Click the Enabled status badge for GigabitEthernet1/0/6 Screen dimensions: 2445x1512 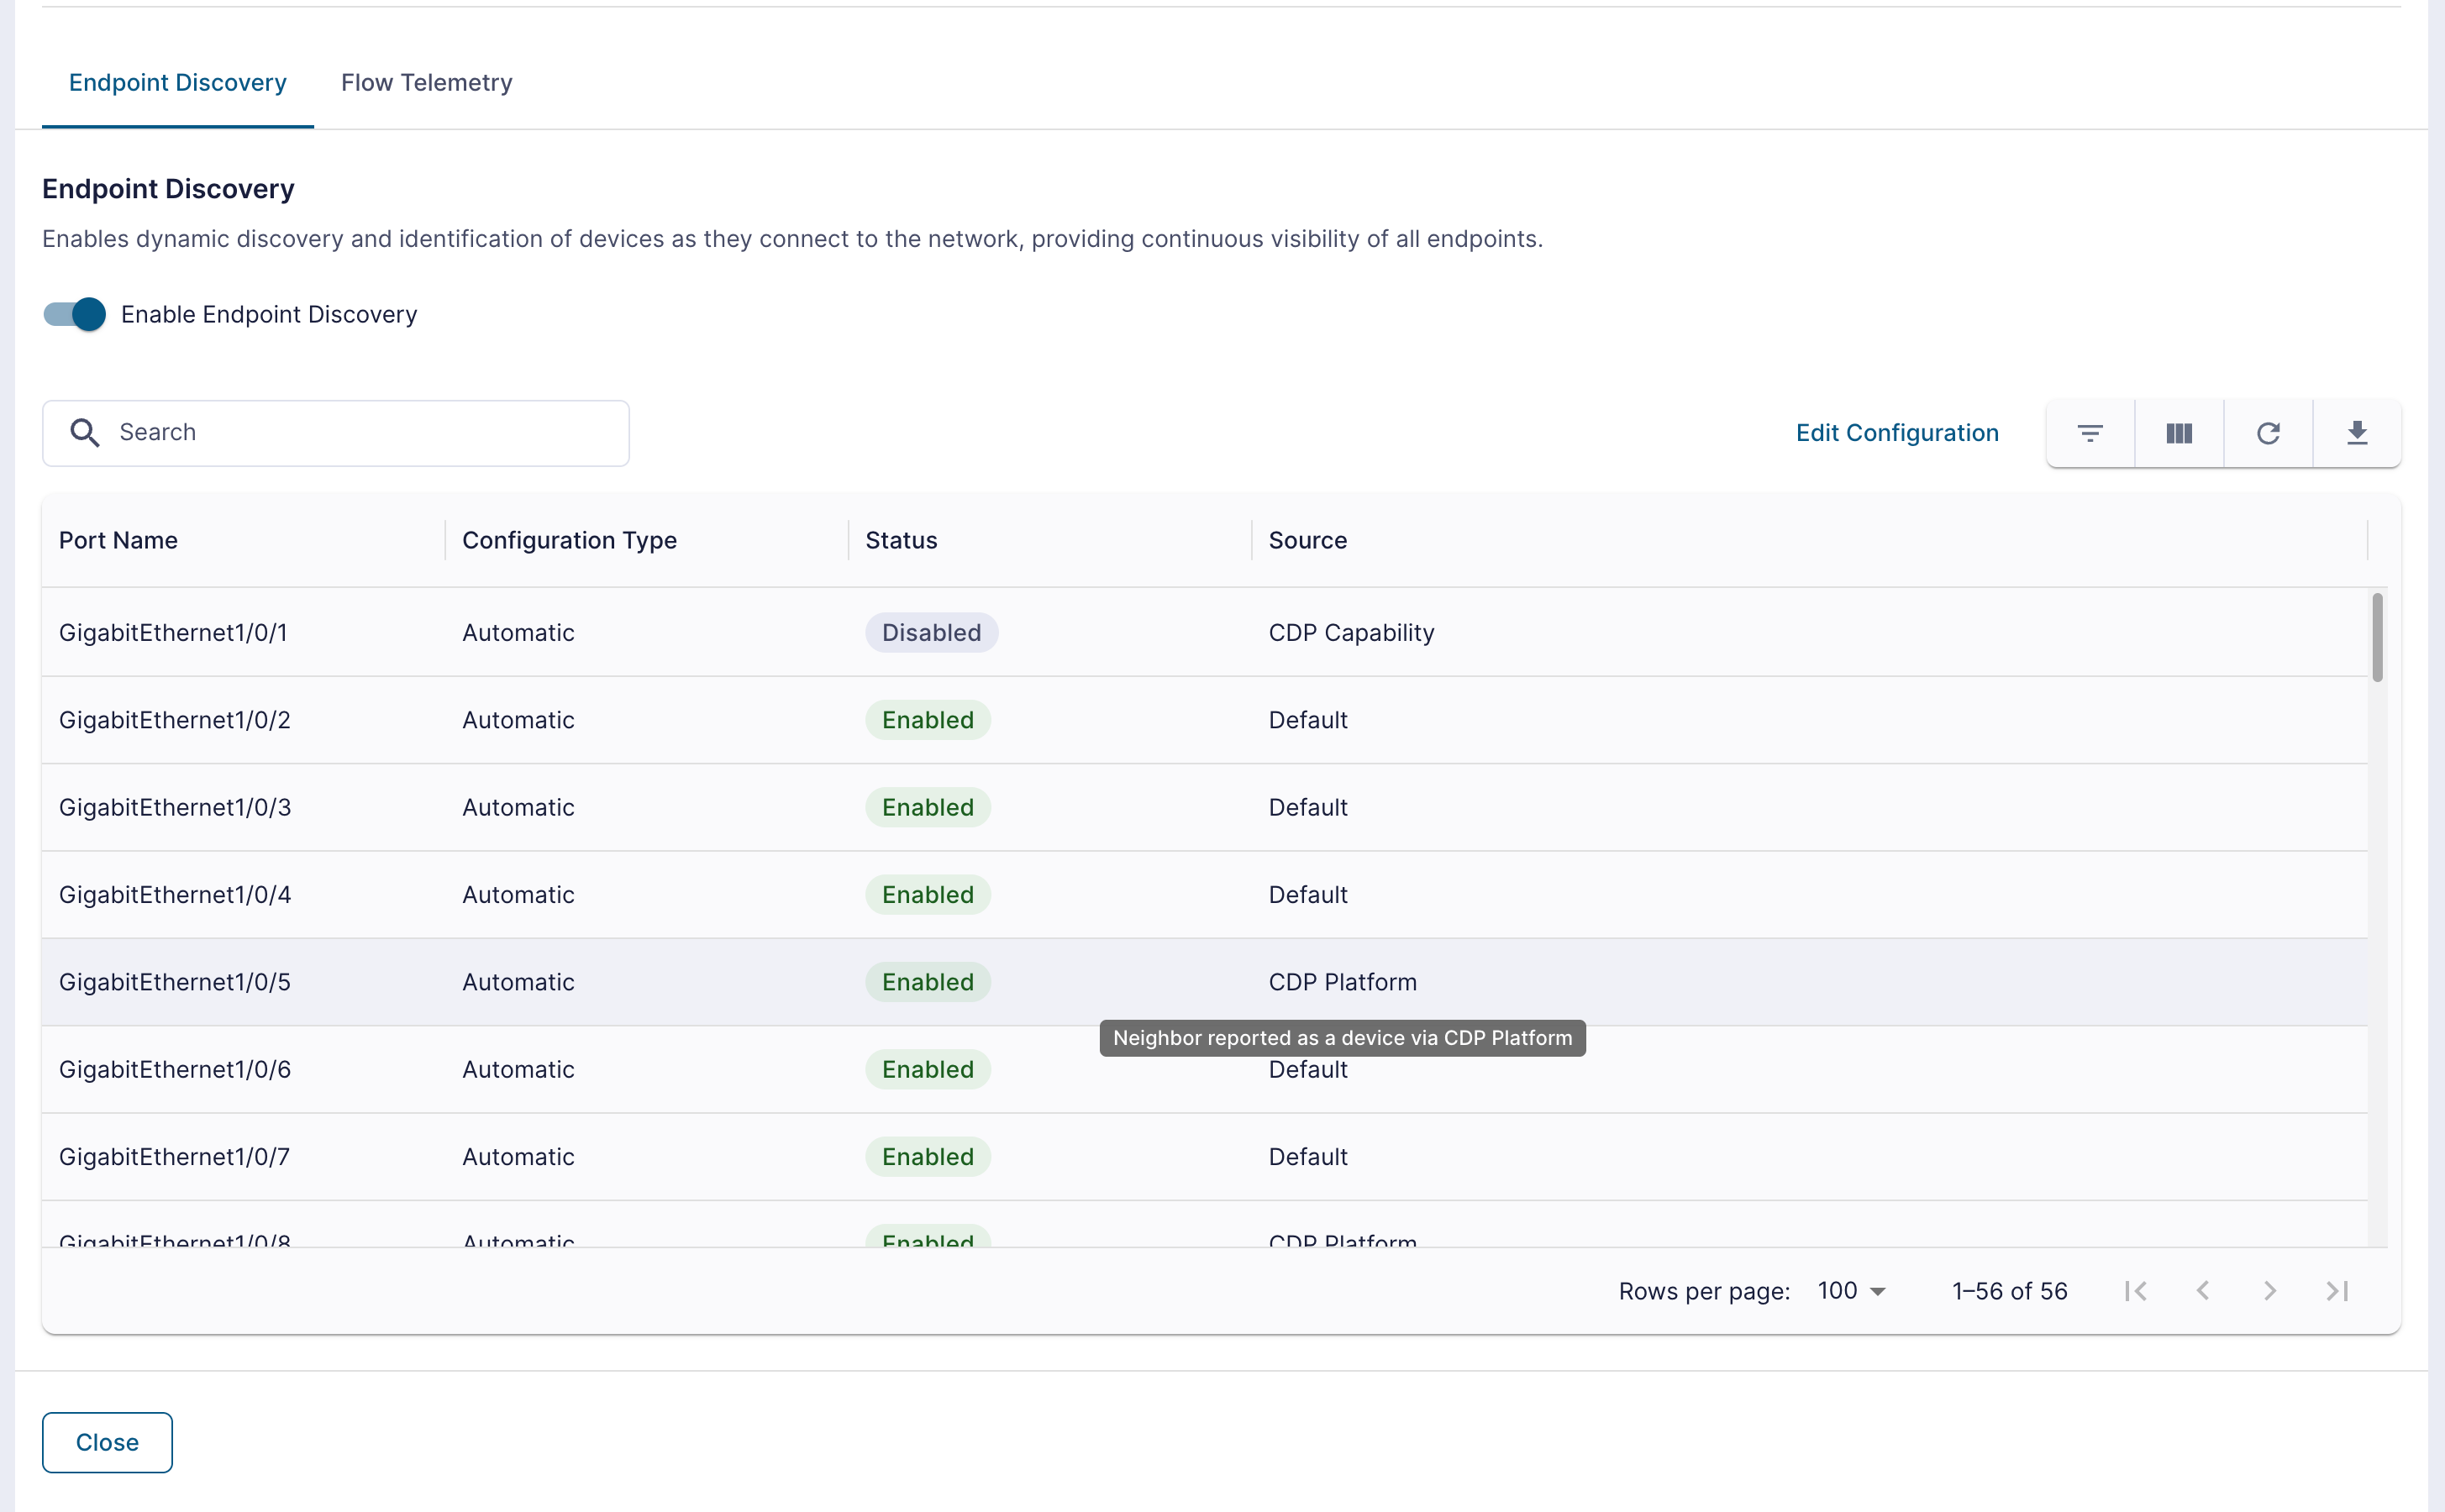(927, 1069)
